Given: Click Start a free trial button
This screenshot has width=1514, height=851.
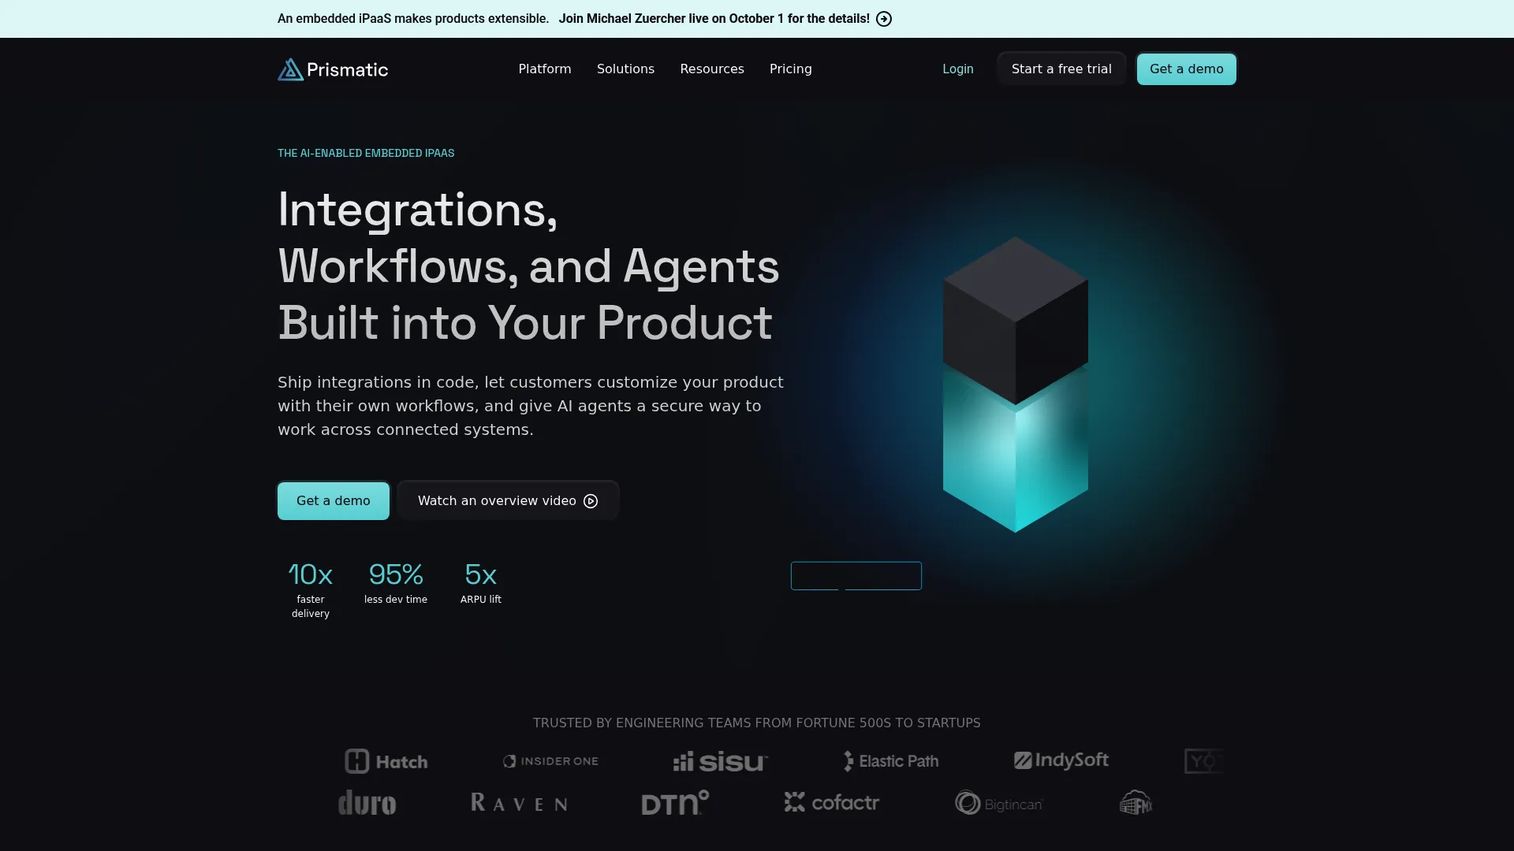Looking at the screenshot, I should pyautogui.click(x=1062, y=69).
